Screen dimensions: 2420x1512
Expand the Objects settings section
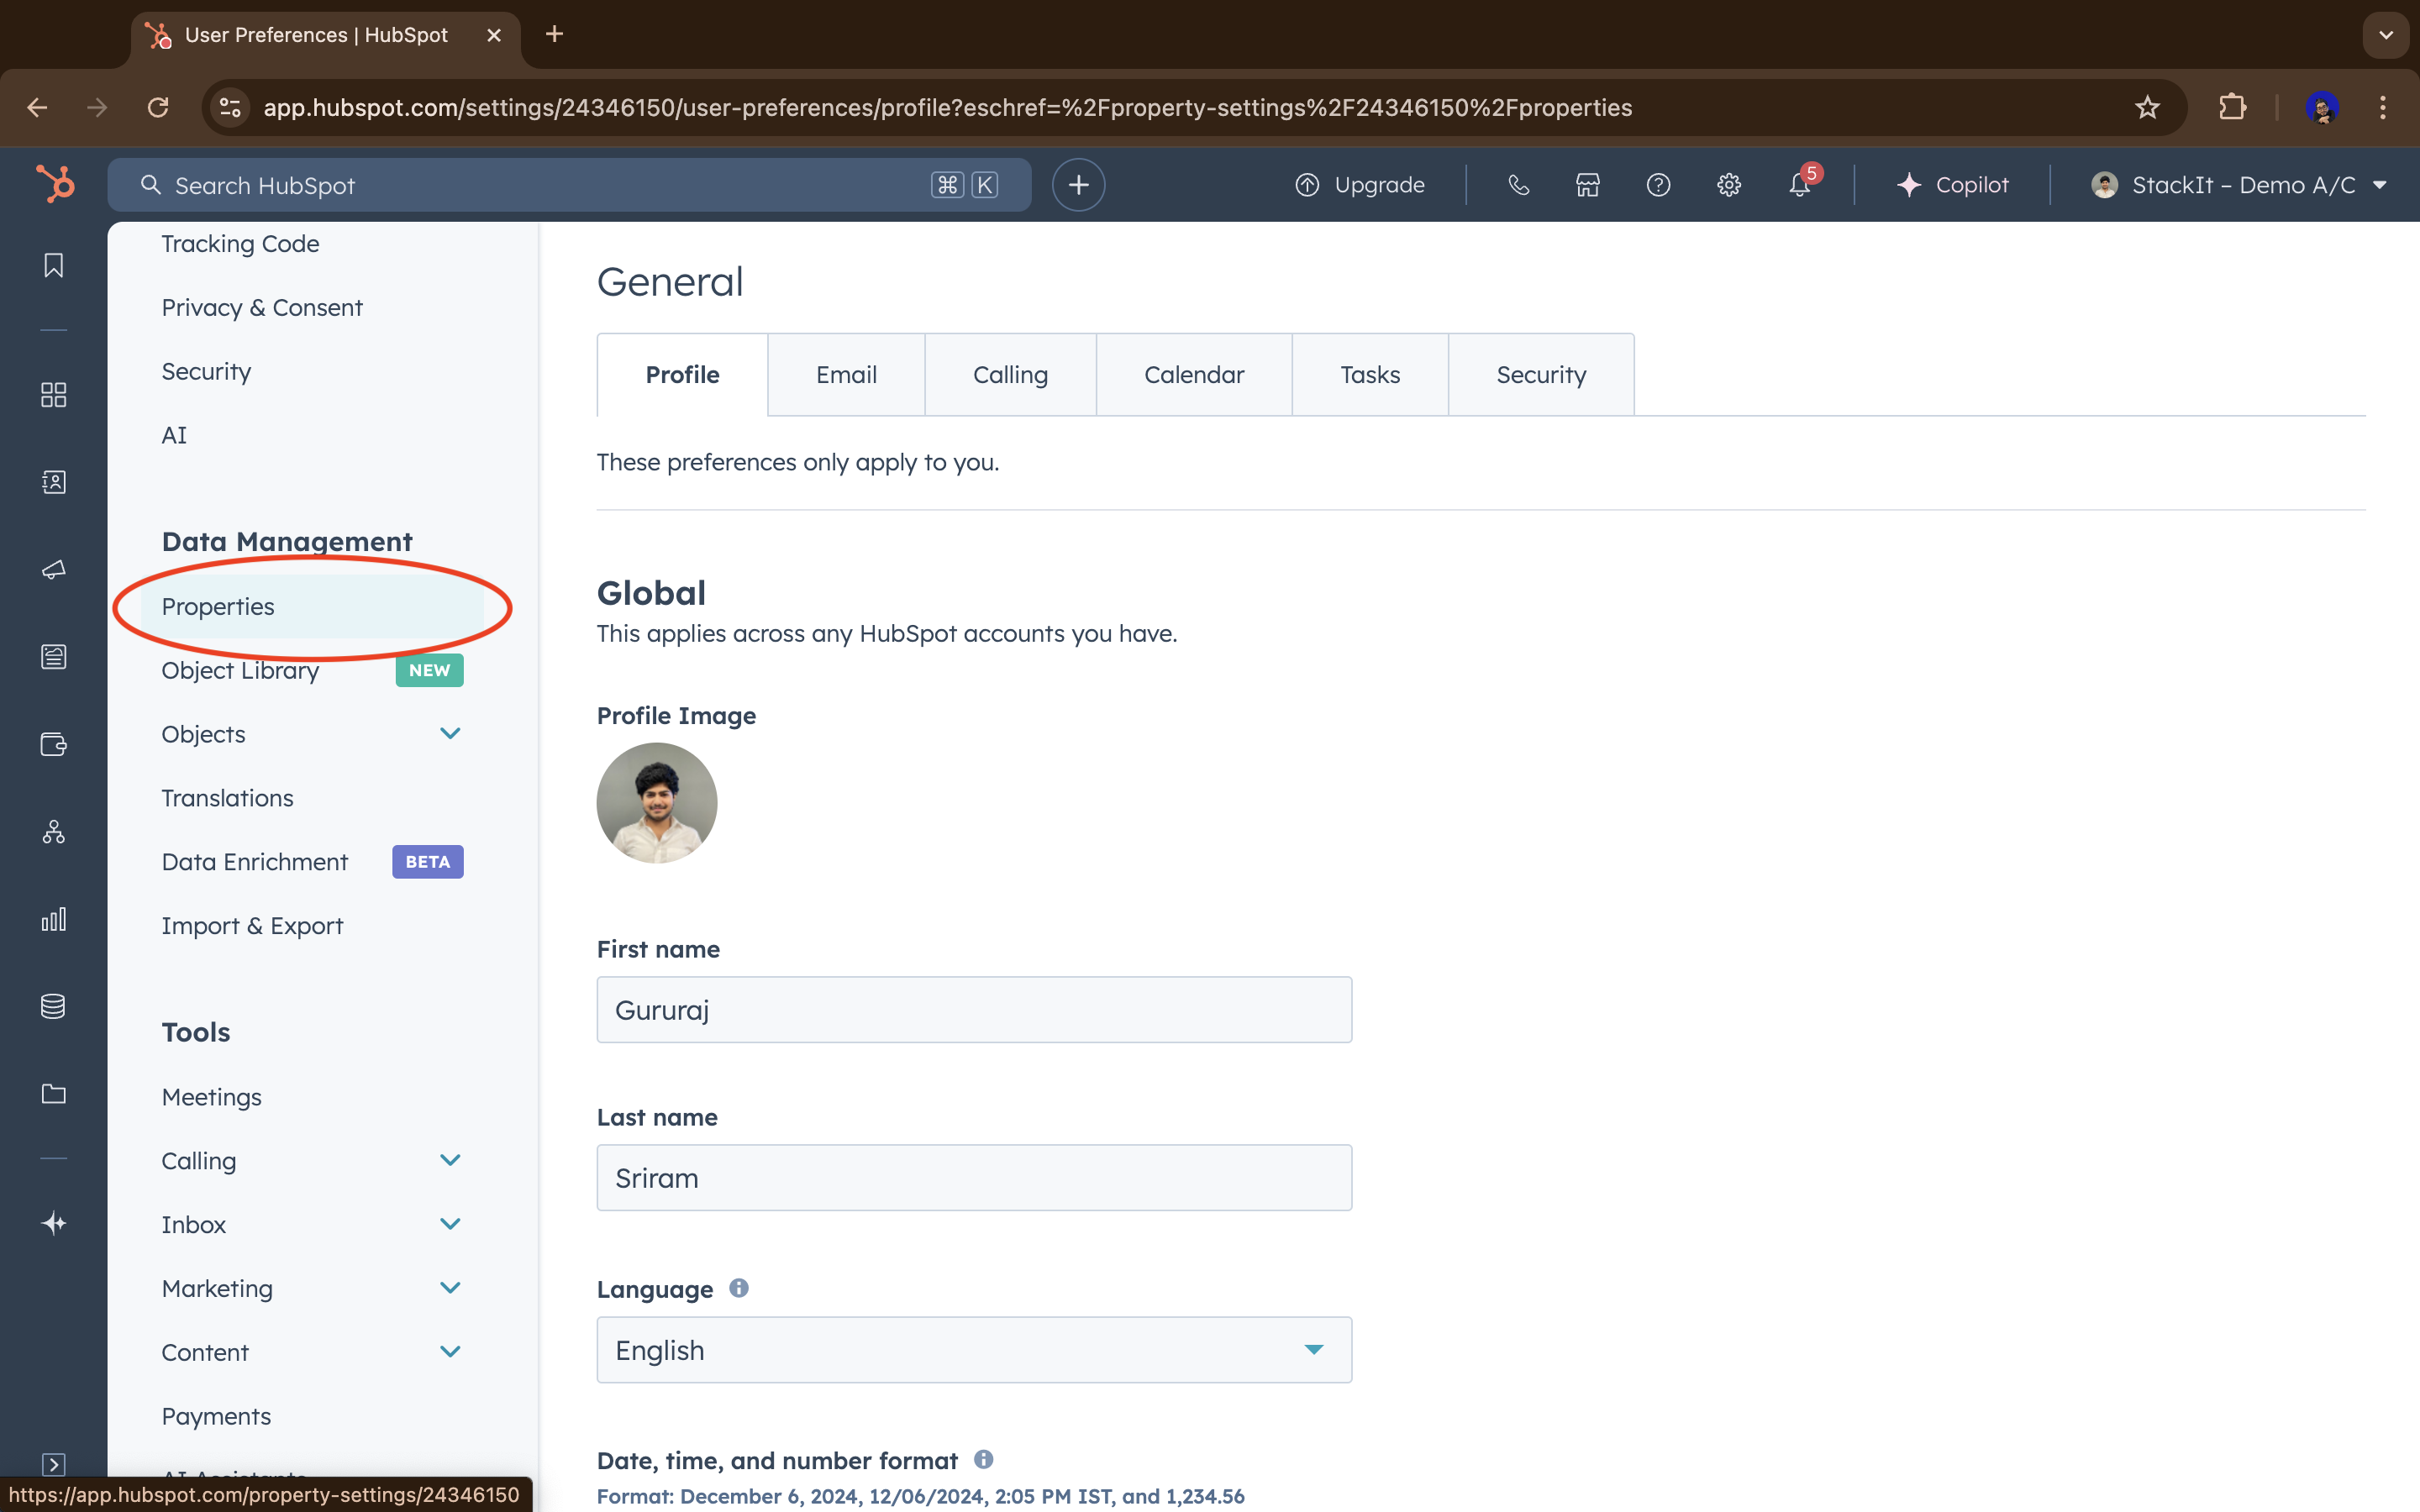pos(450,734)
